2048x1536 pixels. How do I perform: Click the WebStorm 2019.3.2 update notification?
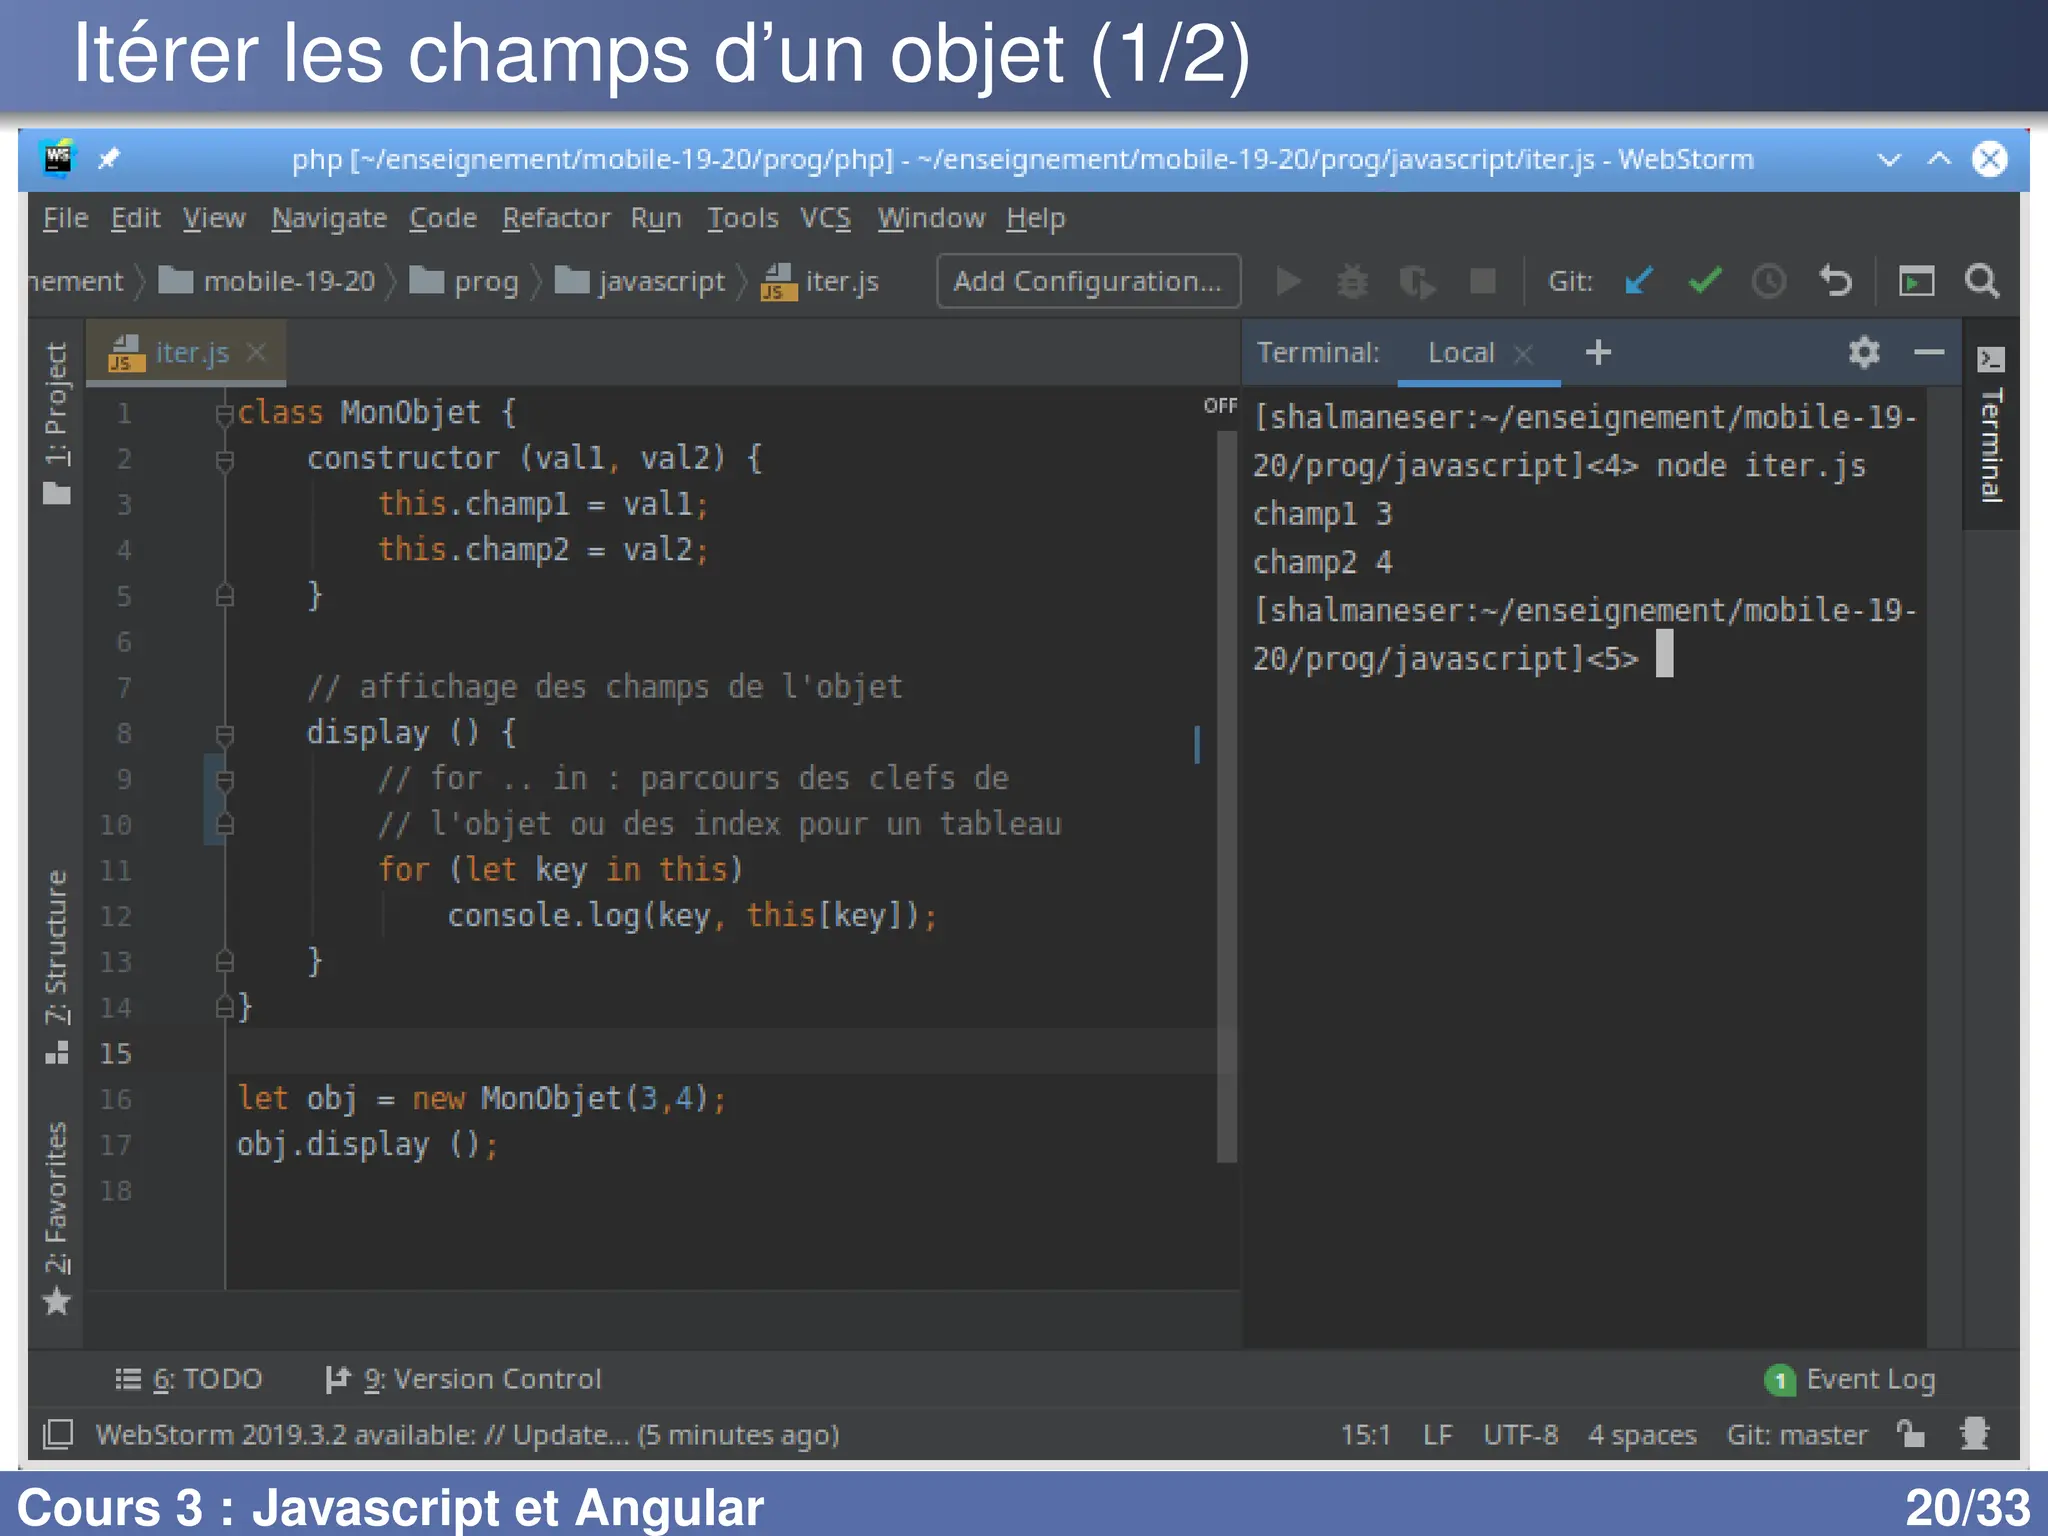pyautogui.click(x=467, y=1435)
